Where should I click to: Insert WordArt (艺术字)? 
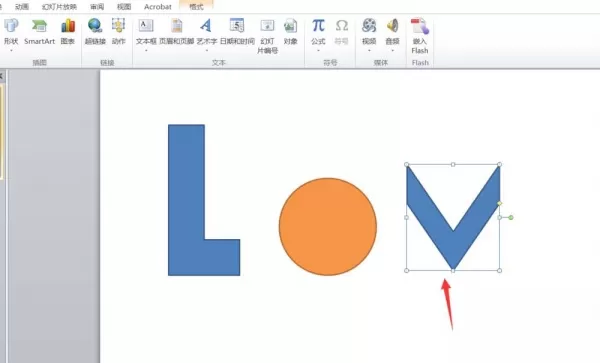207,32
